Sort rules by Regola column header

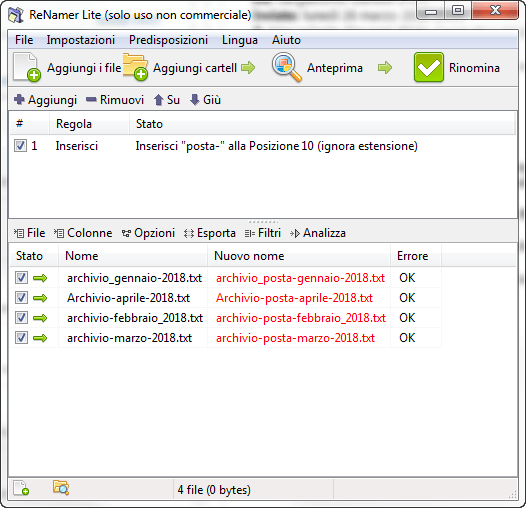coord(89,124)
